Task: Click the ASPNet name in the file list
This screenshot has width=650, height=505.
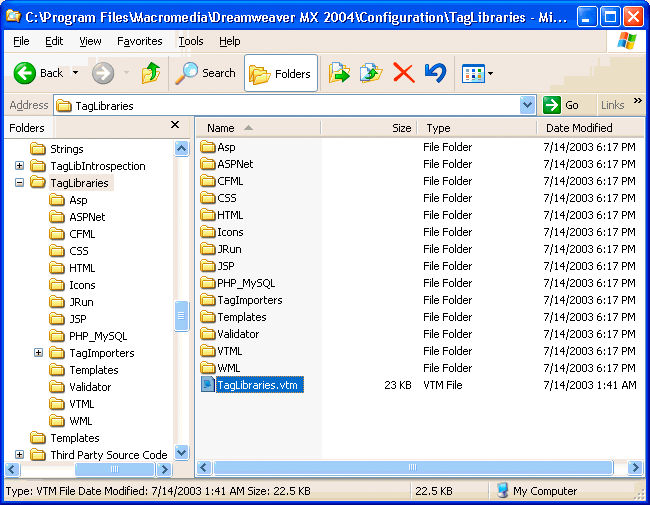Action: pyautogui.click(x=235, y=164)
